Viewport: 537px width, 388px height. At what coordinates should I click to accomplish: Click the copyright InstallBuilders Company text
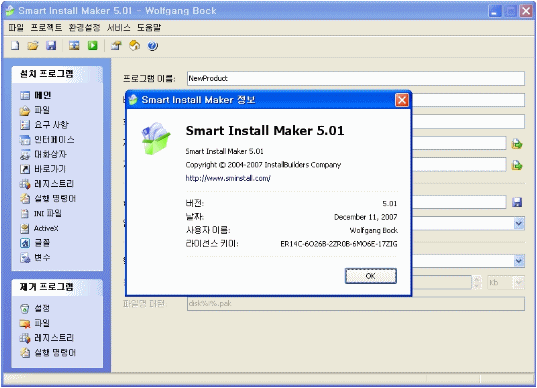263,165
